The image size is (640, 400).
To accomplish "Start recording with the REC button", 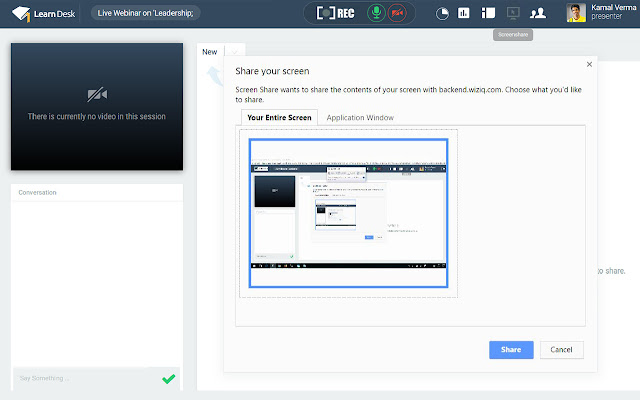I will click(335, 13).
